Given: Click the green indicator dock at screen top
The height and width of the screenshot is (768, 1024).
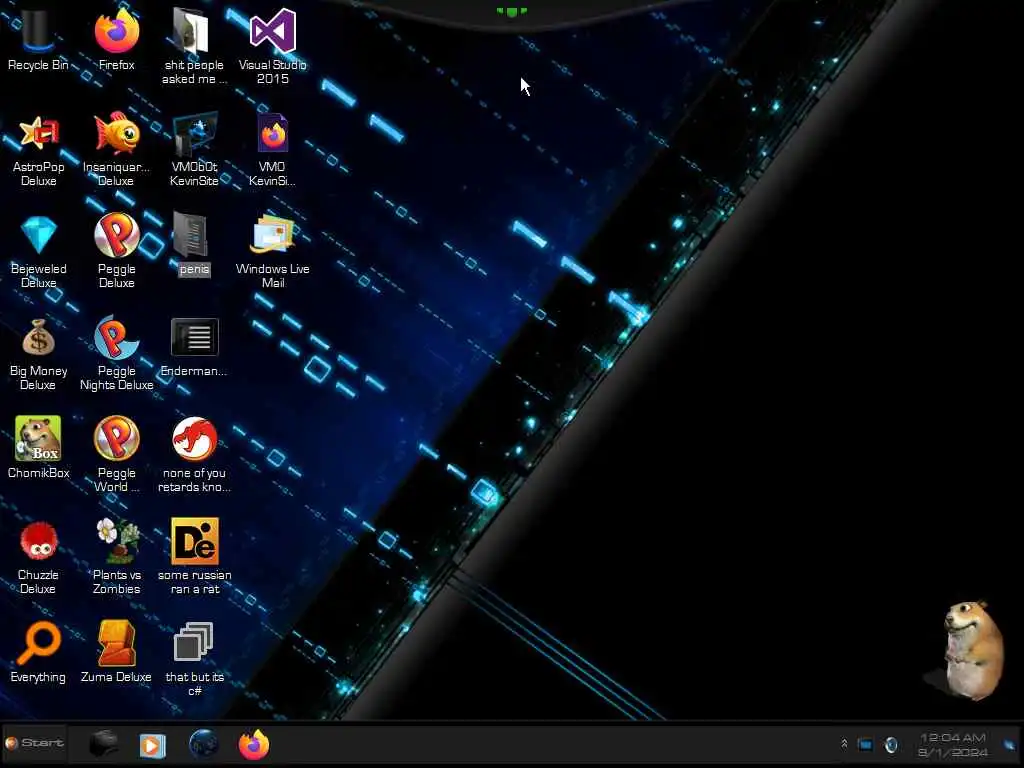Looking at the screenshot, I should [511, 12].
